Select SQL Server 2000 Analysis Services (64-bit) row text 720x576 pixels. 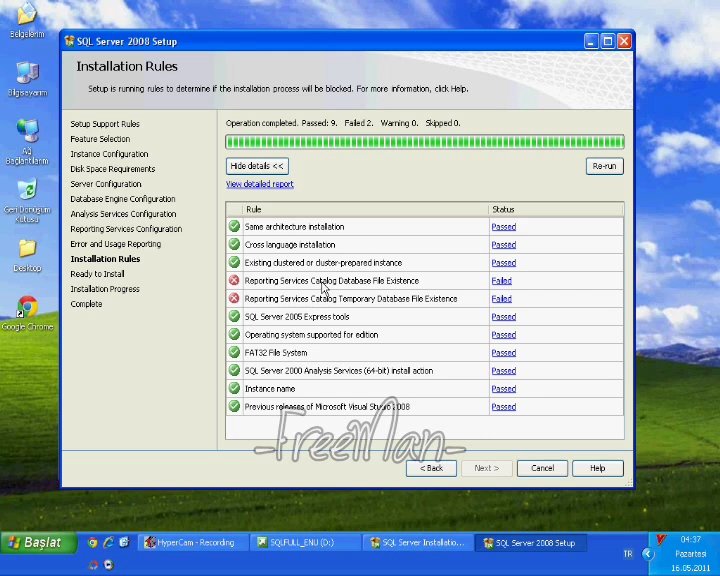tap(338, 371)
